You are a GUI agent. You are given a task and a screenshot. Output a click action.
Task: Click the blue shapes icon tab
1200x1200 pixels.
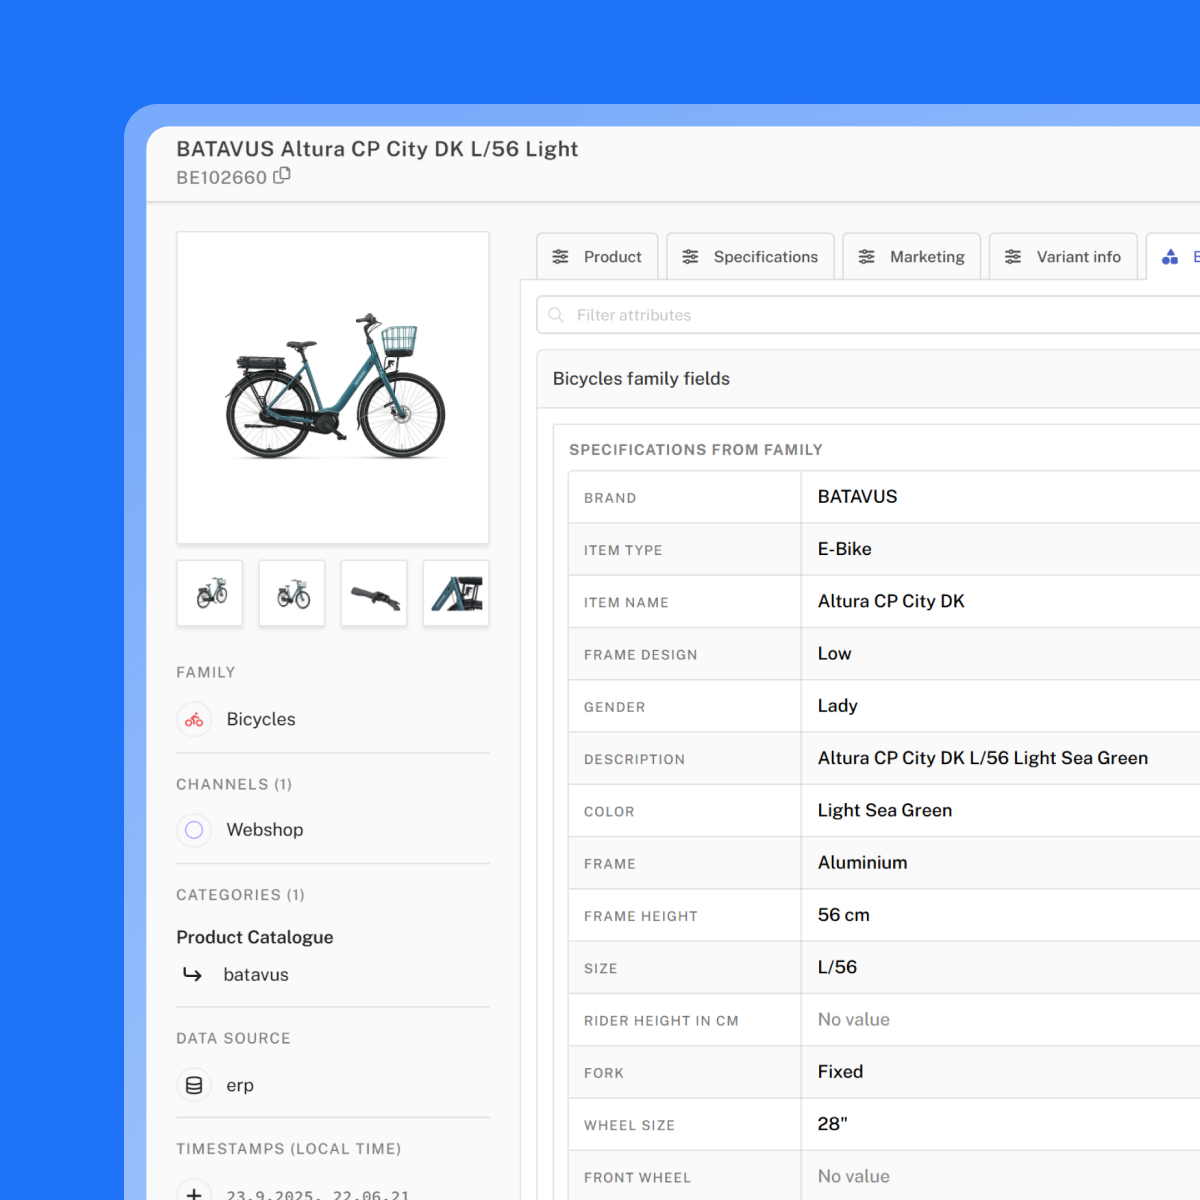pyautogui.click(x=1170, y=257)
